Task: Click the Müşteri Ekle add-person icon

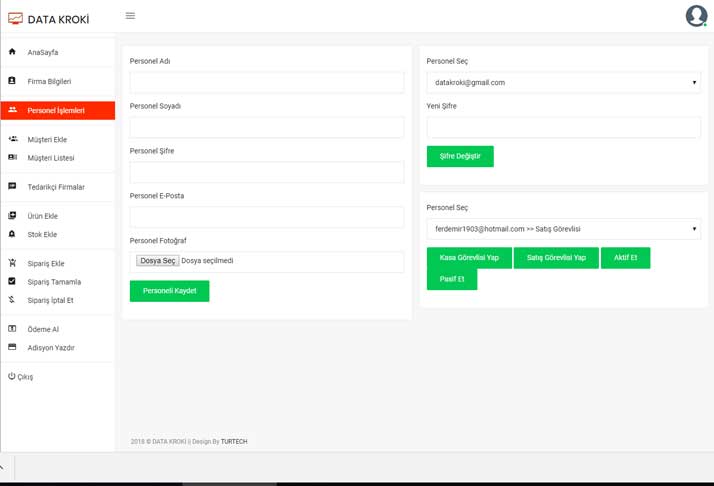Action: [13, 139]
